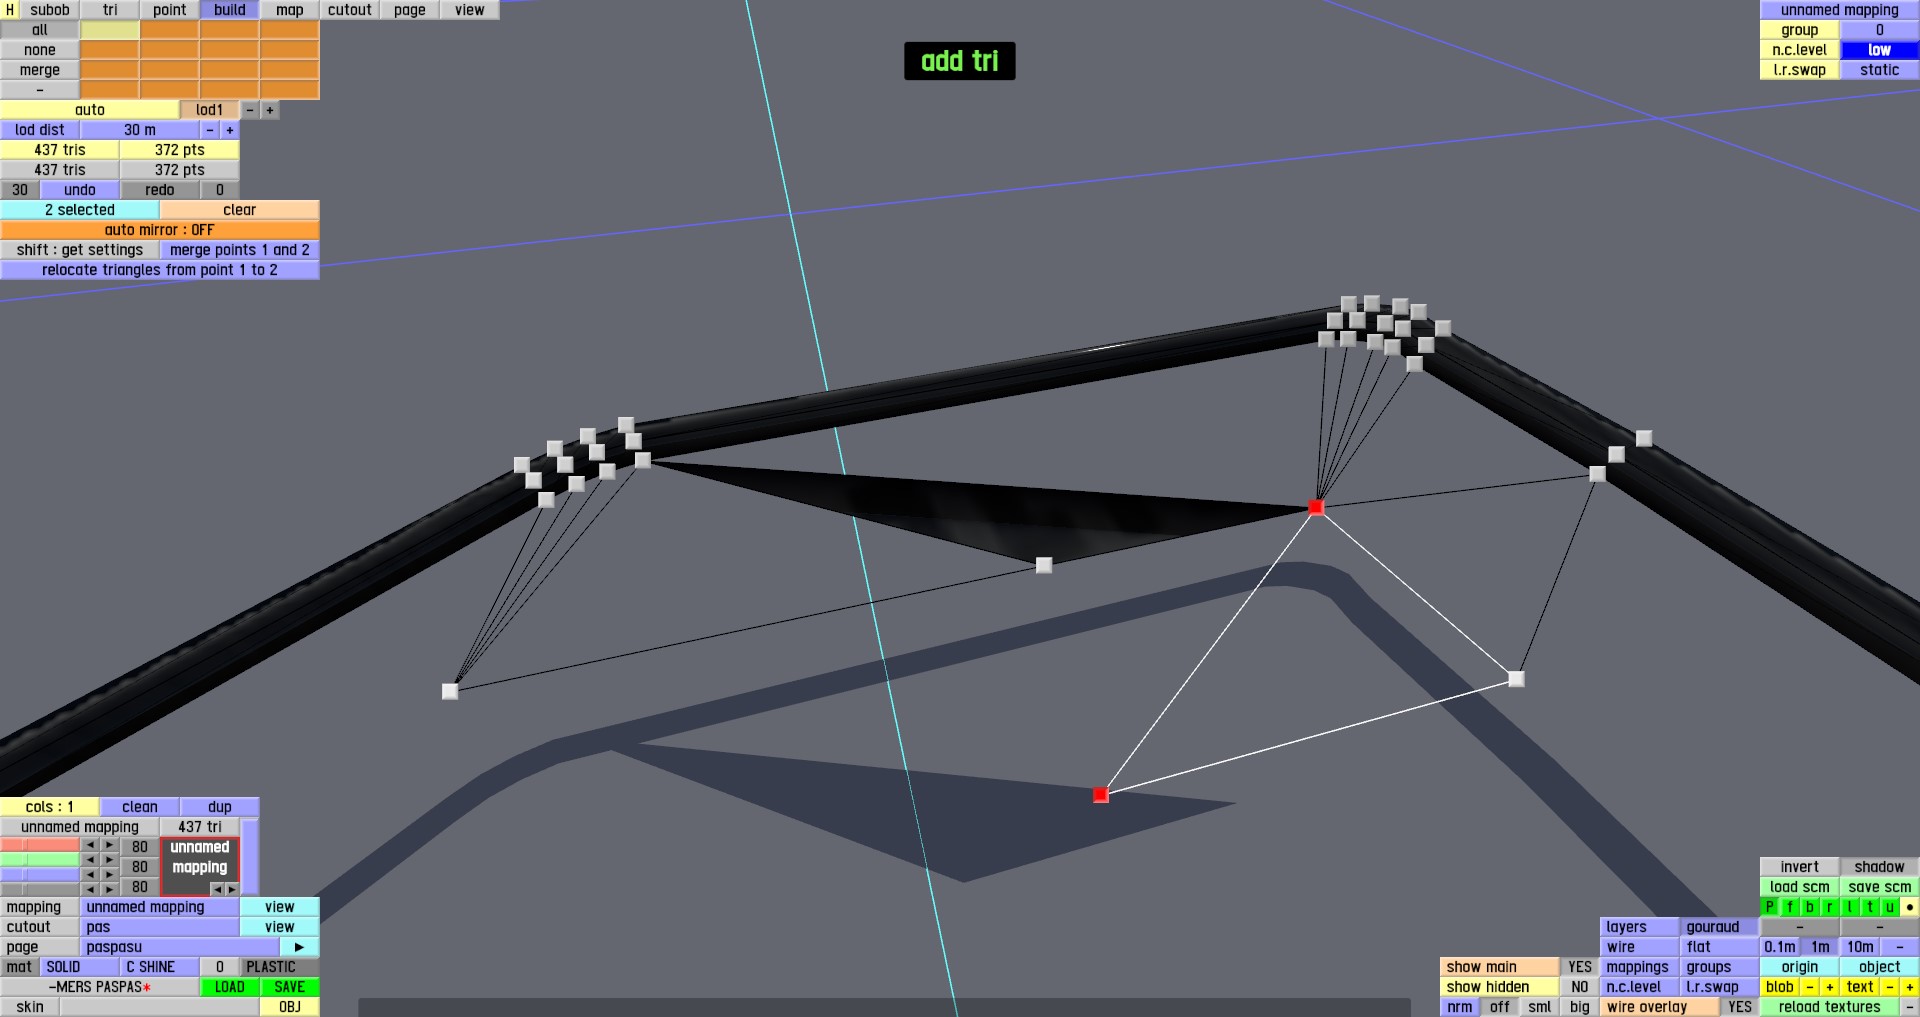Decrease the green color value with left arrow
The width and height of the screenshot is (1920, 1017).
pos(90,860)
